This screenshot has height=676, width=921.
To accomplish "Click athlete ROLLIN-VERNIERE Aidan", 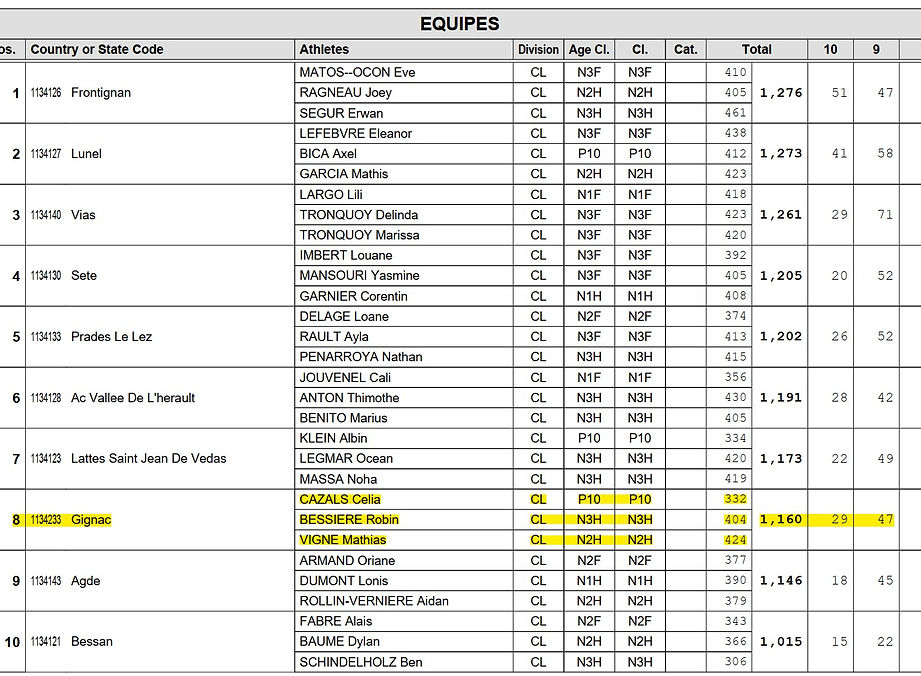I will pos(374,601).
